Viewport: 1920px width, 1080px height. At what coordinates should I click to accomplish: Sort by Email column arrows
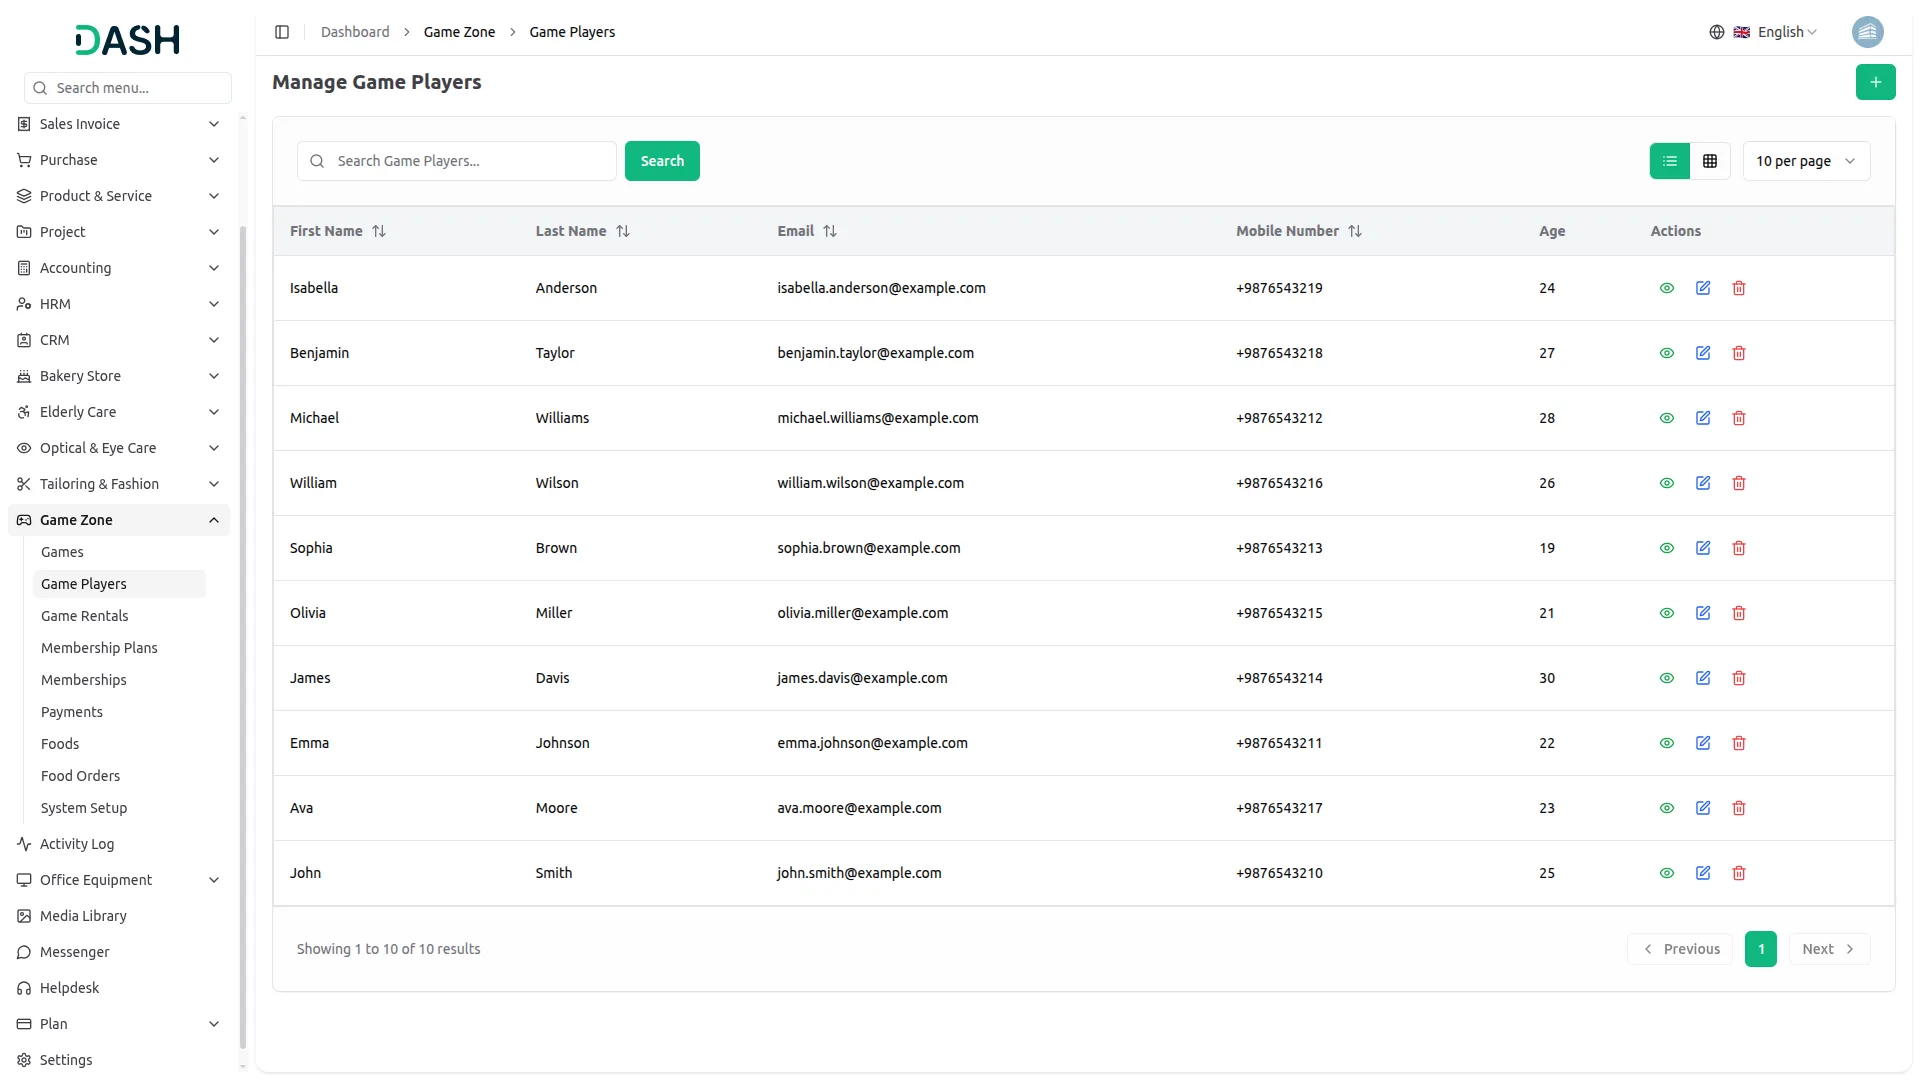tap(830, 231)
